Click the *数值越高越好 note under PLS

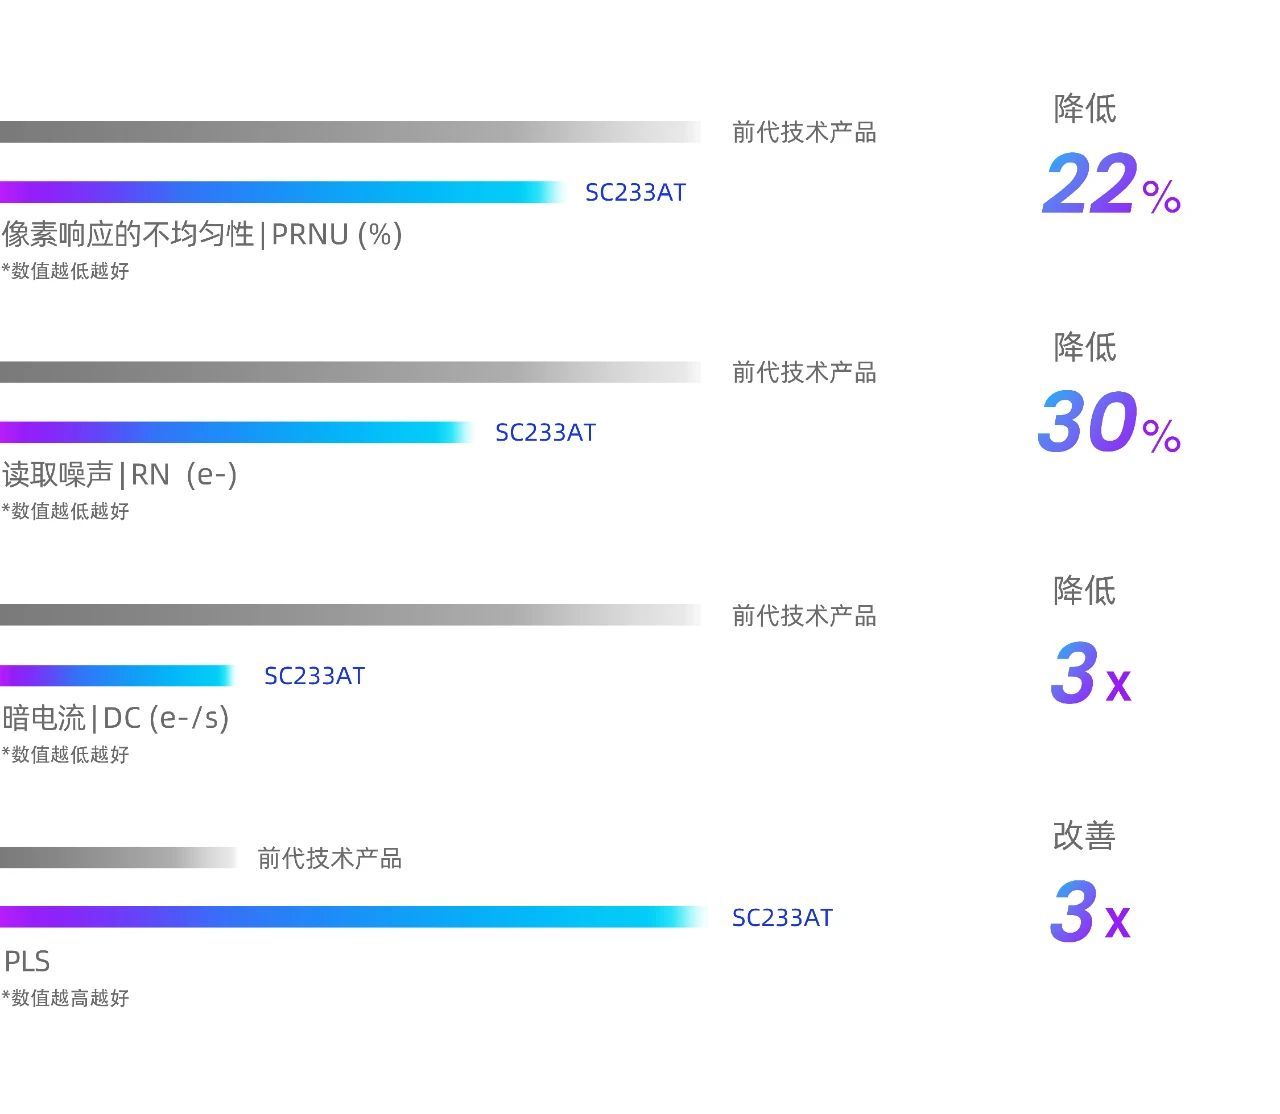click(x=66, y=998)
